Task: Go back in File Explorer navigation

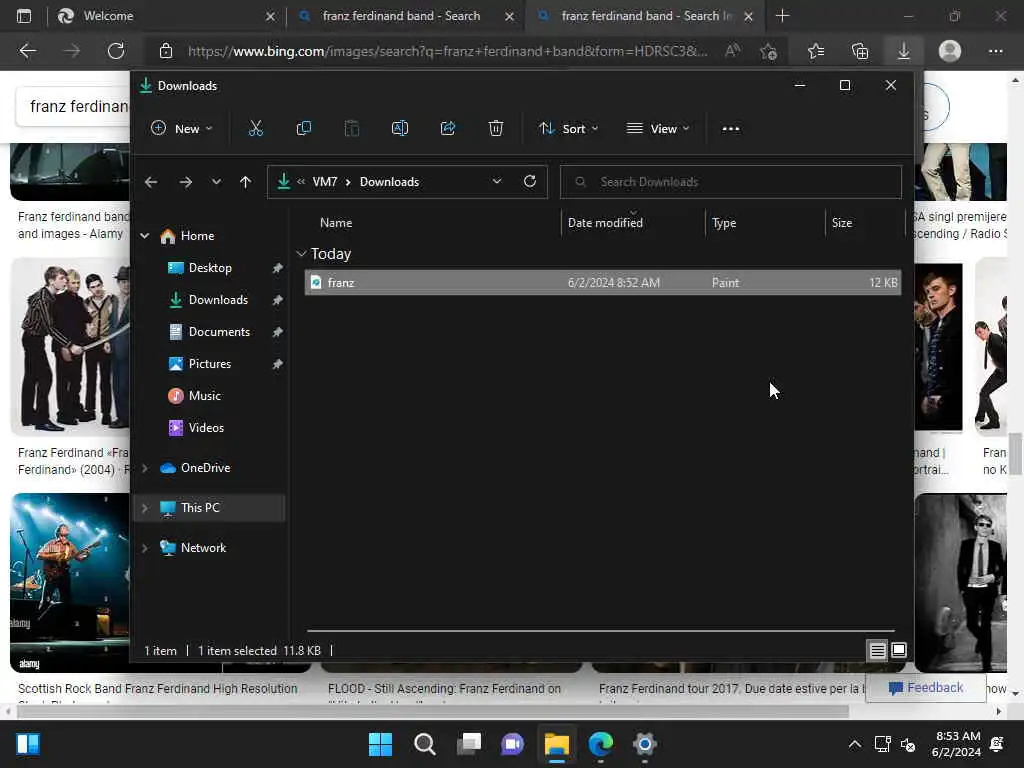Action: point(151,182)
